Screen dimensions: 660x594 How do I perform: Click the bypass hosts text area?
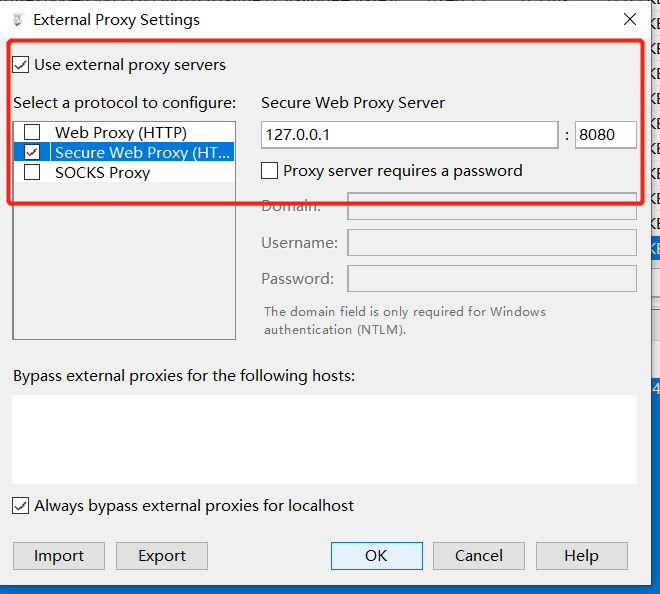(324, 439)
